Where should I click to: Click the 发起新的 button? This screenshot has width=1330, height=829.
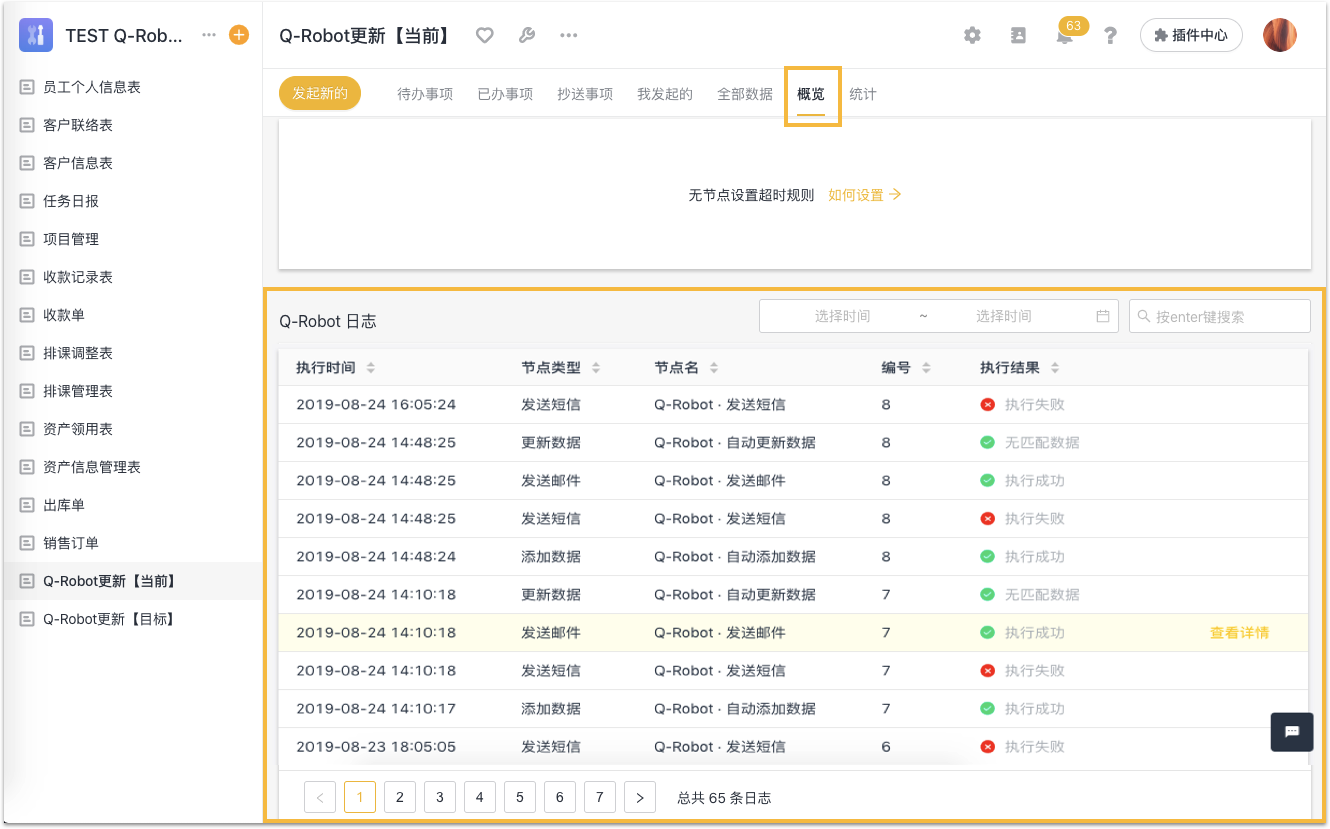click(x=320, y=93)
